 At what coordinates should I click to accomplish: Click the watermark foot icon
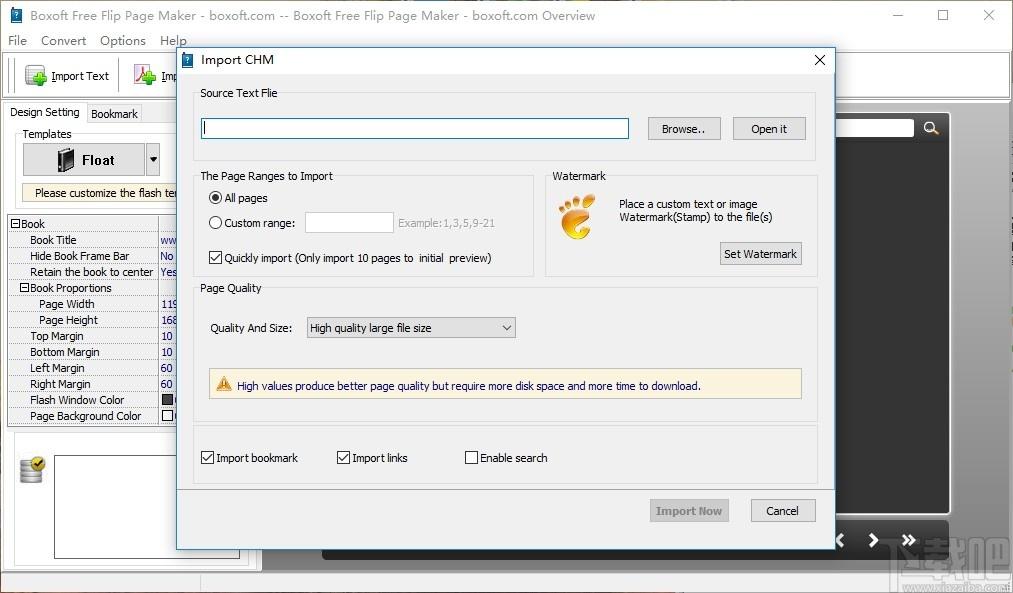(x=576, y=217)
